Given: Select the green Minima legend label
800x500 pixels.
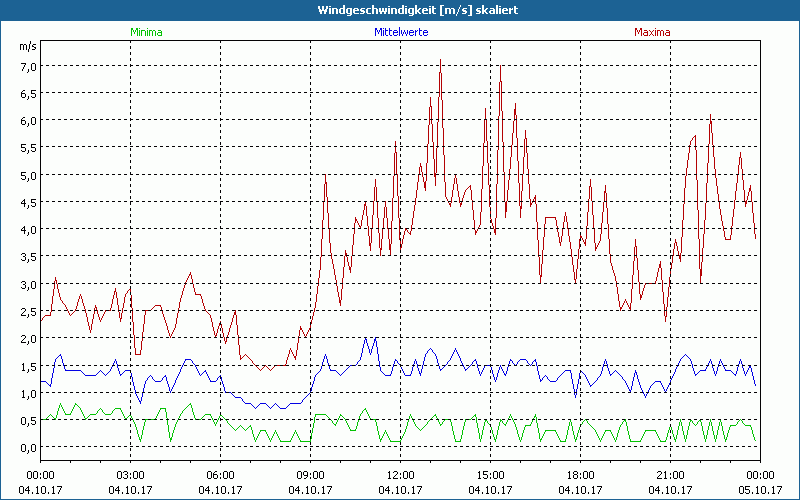Looking at the screenshot, I should pyautogui.click(x=146, y=32).
